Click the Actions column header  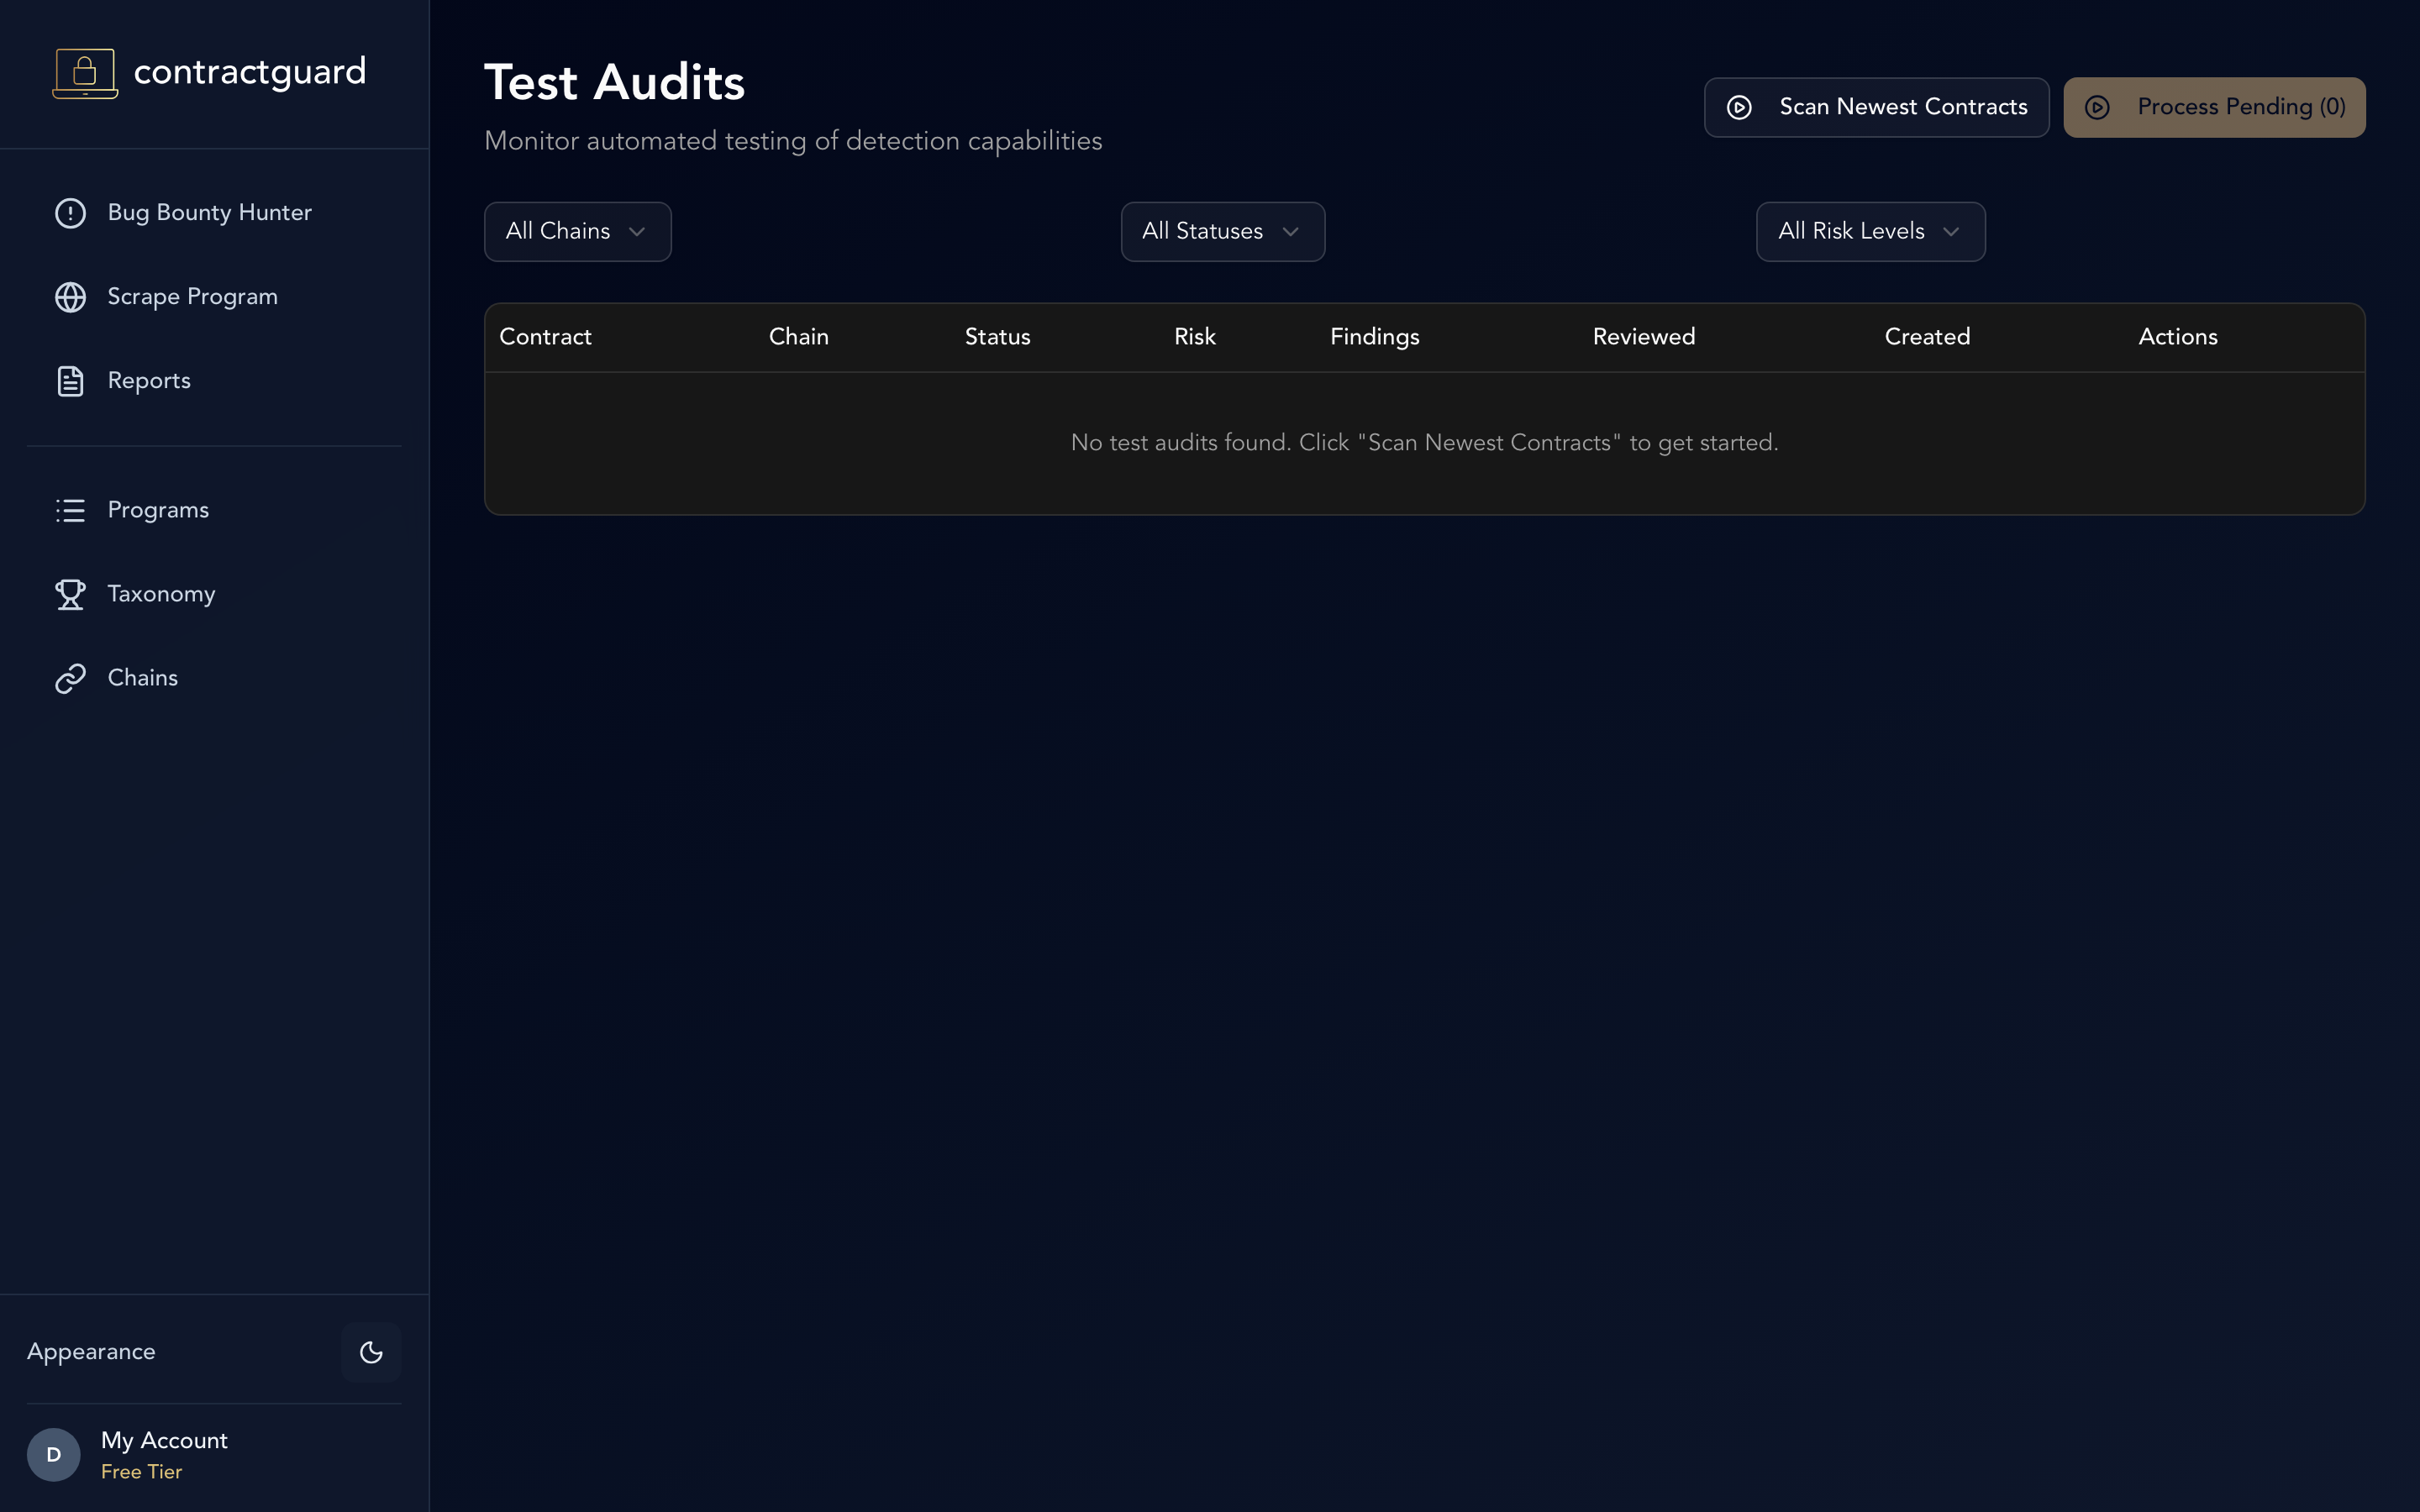pos(2178,337)
